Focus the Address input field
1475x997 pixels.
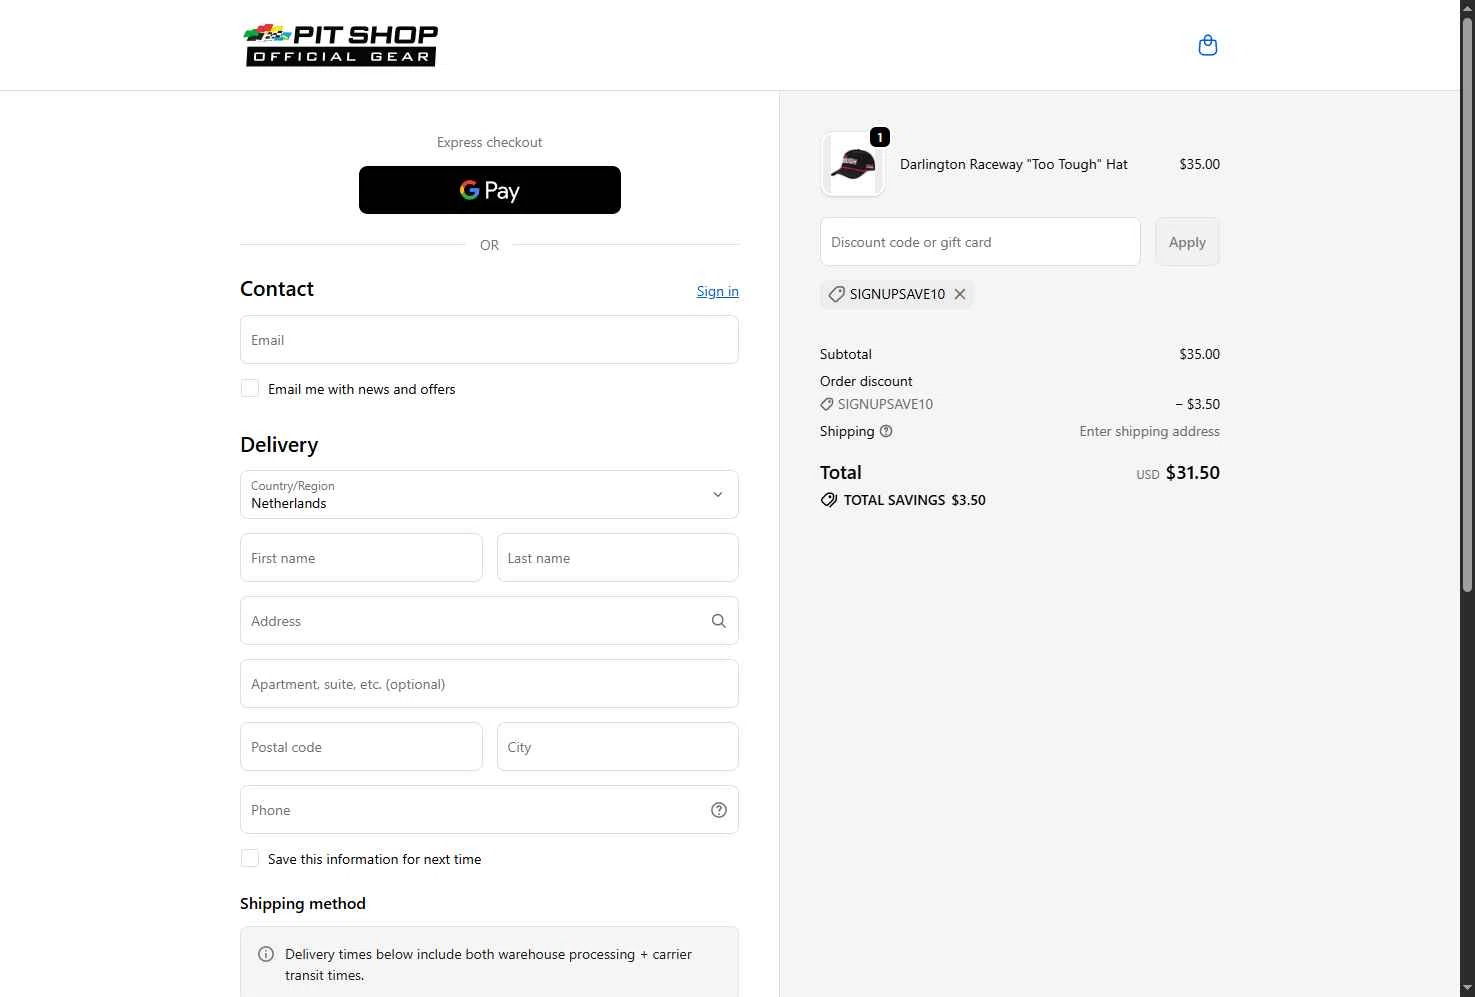489,621
